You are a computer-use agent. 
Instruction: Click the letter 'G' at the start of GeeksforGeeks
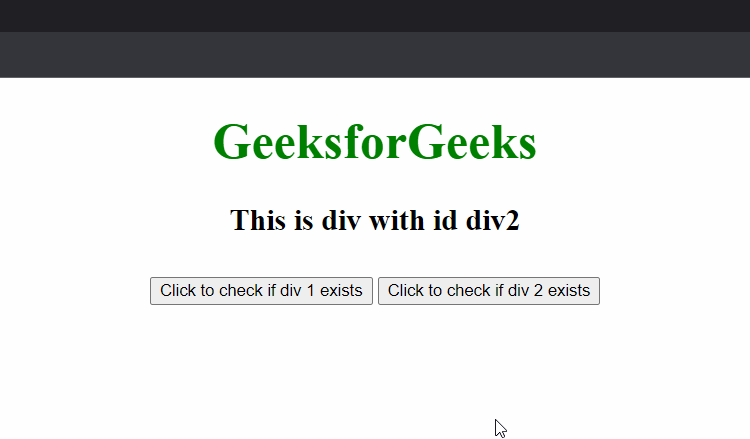(x=231, y=142)
